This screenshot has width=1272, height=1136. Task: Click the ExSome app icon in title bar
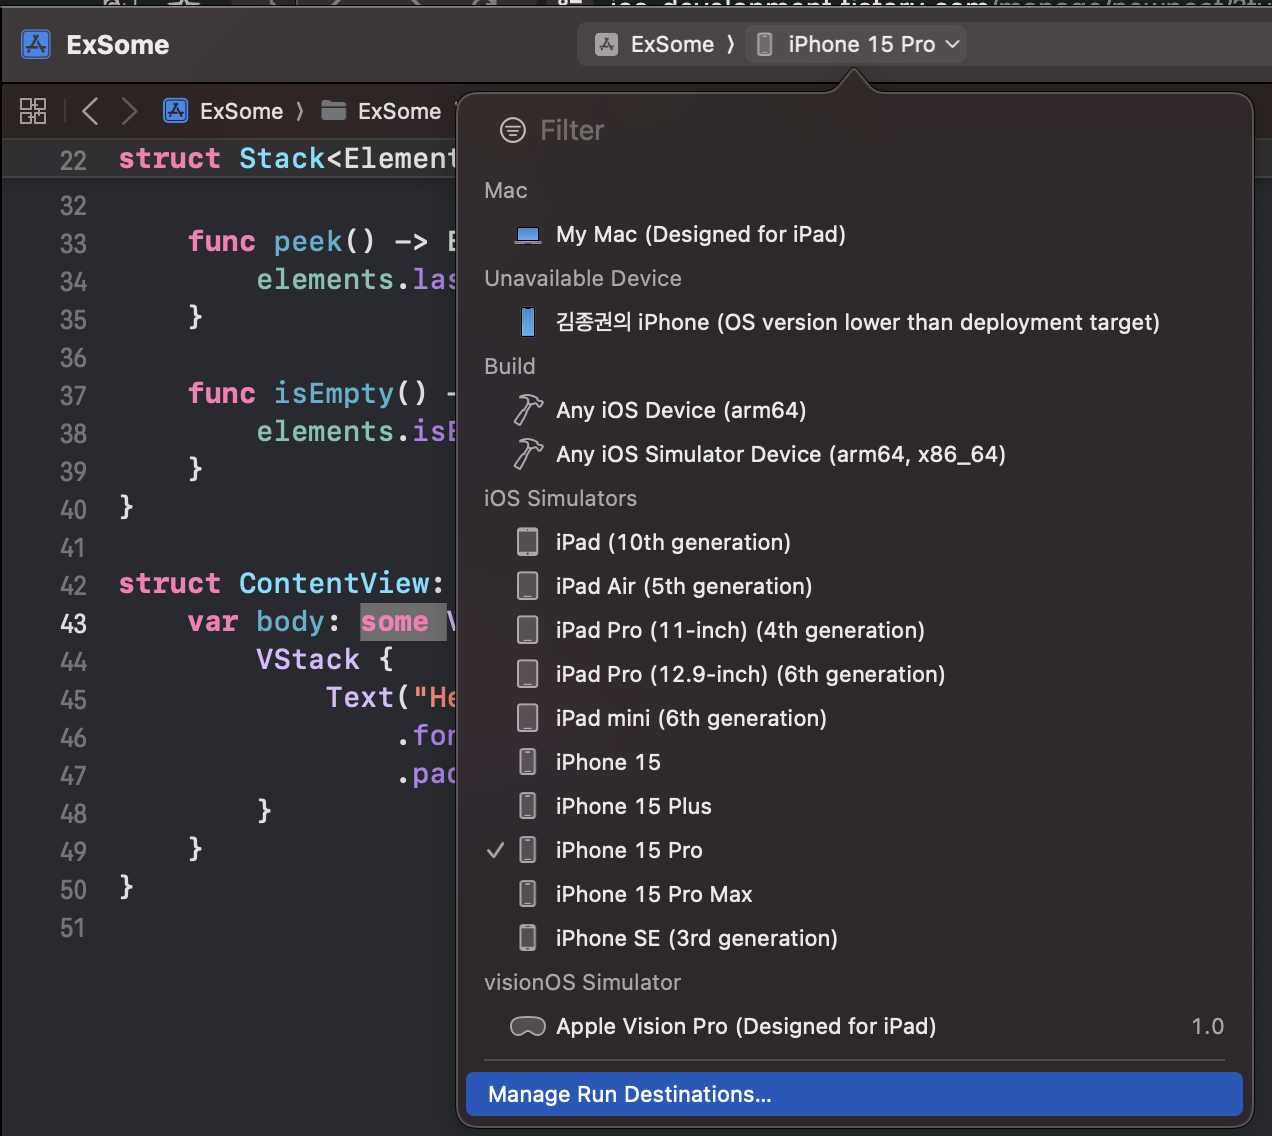coord(36,45)
